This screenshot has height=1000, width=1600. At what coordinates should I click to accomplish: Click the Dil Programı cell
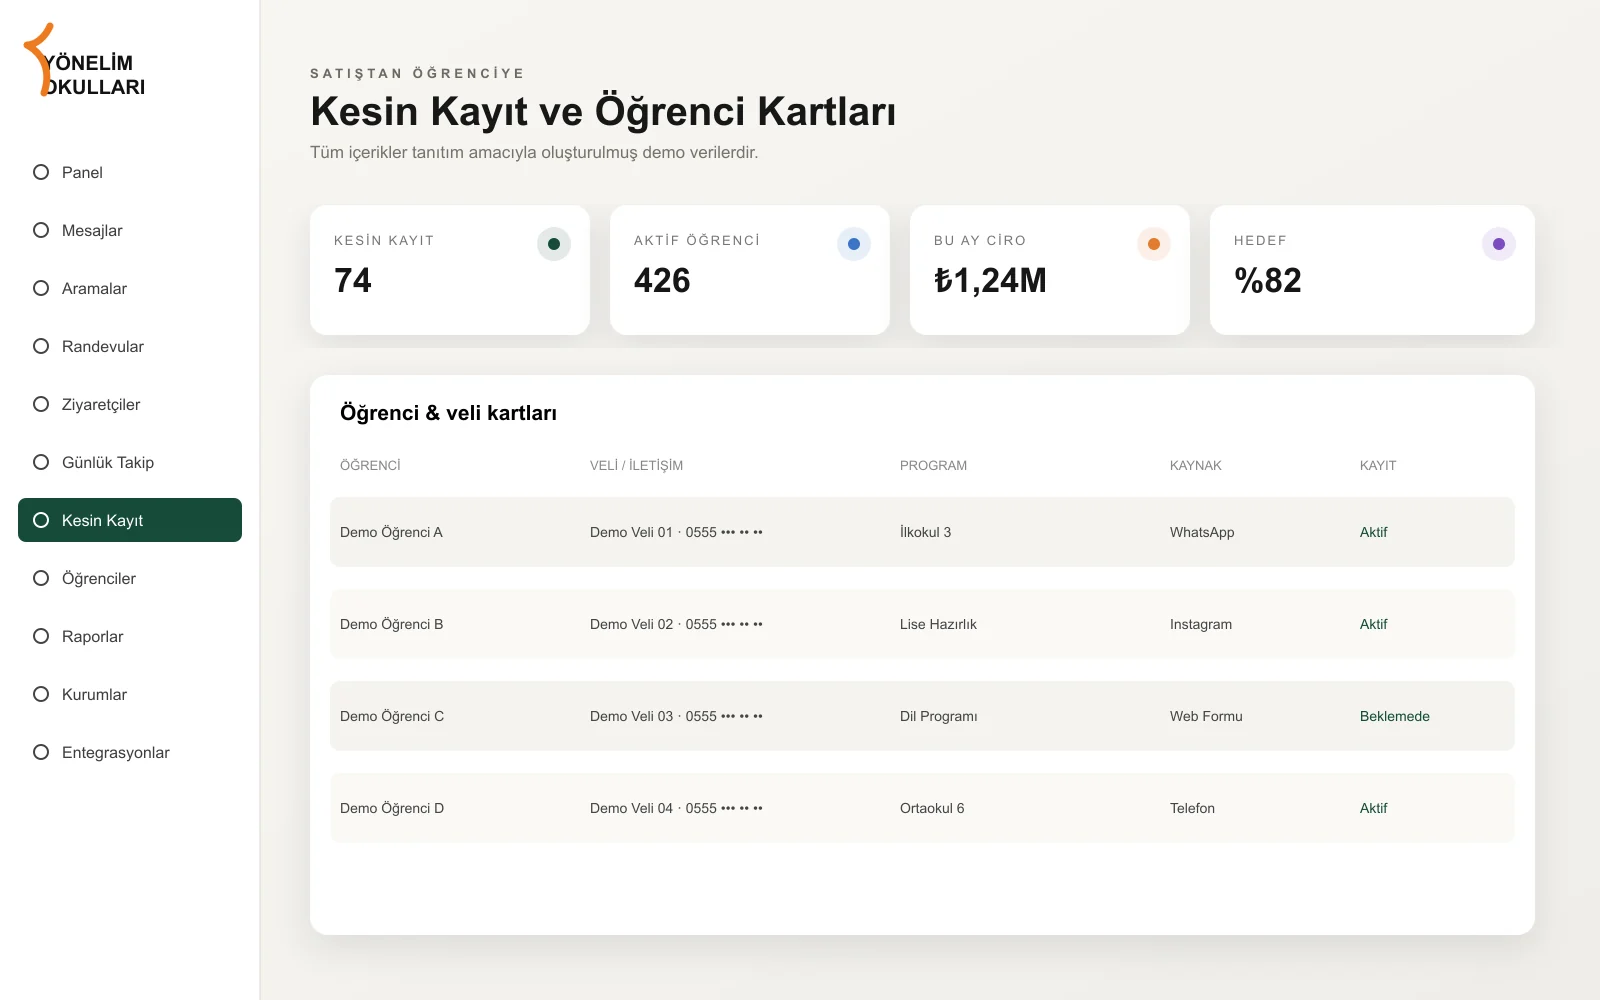click(x=939, y=716)
